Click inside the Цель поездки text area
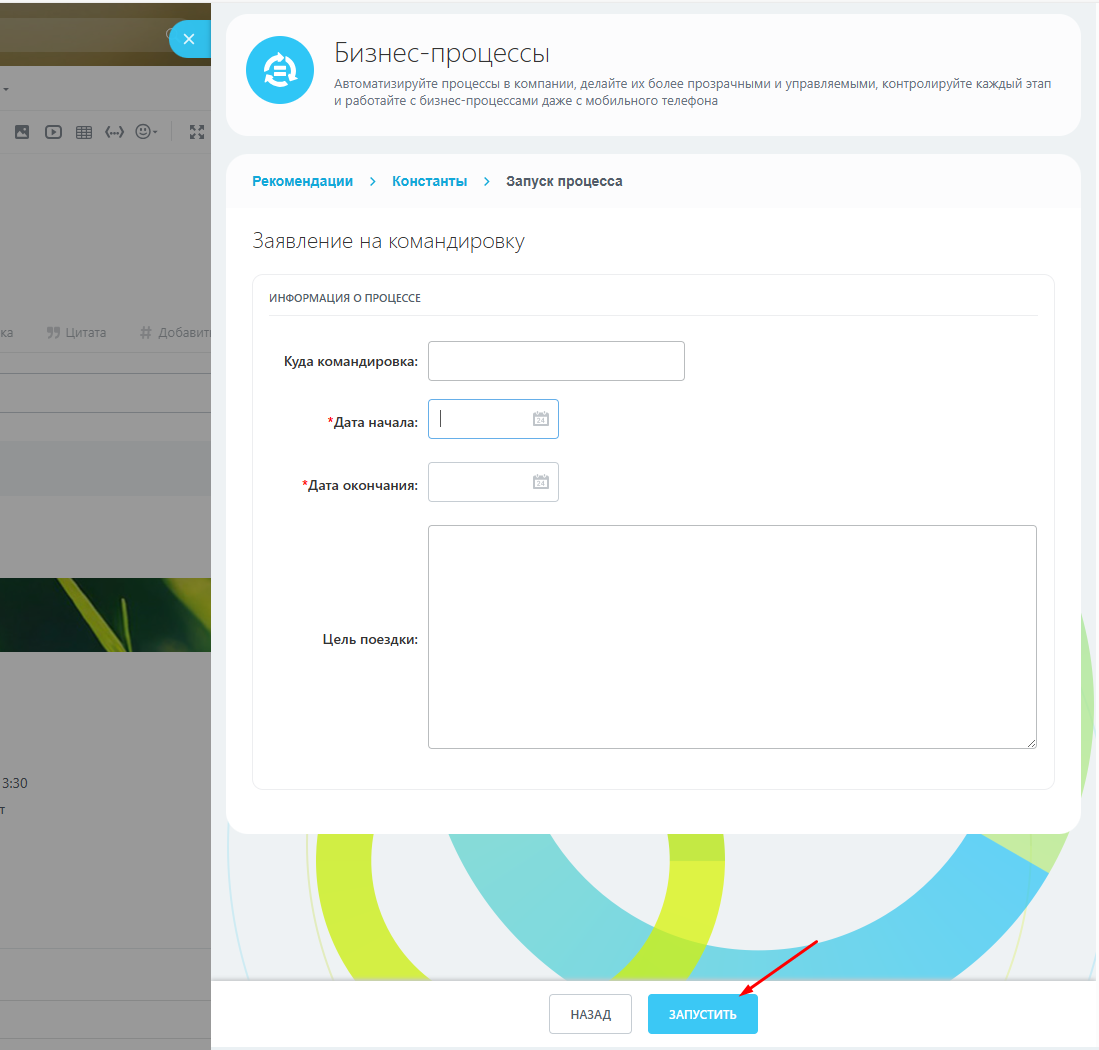Screen dimensions: 1099x1050 tap(732, 637)
